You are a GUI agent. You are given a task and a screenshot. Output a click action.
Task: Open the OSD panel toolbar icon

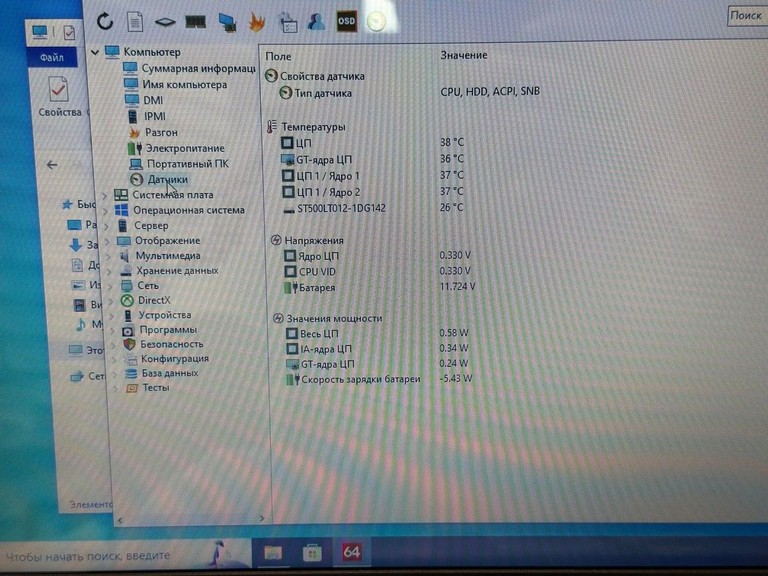click(x=346, y=21)
